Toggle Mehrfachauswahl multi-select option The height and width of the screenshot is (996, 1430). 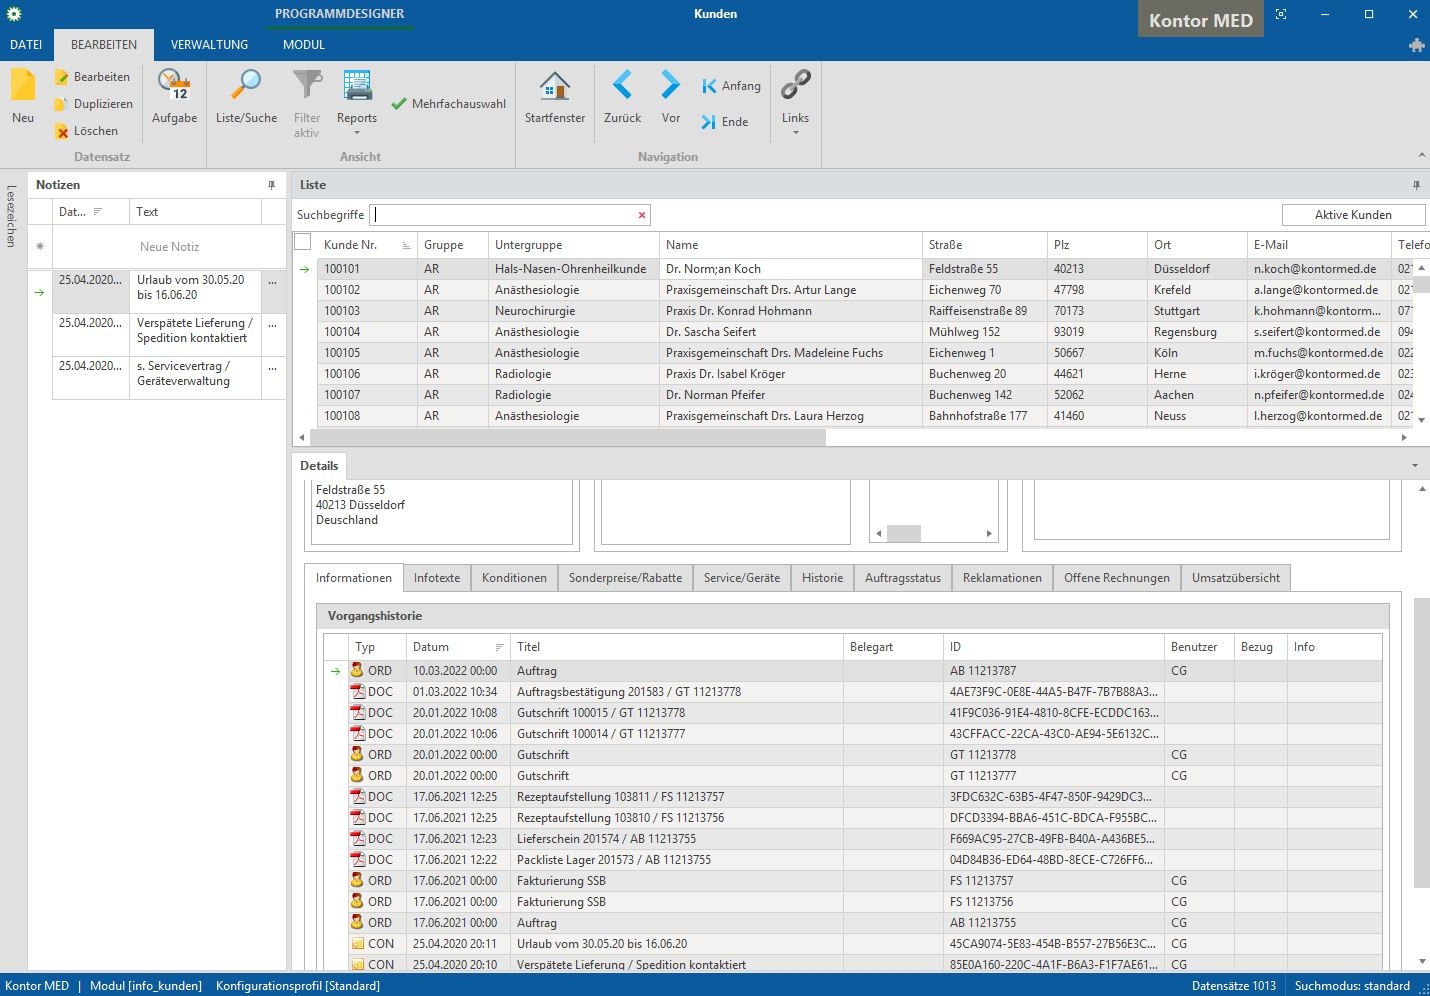click(448, 104)
